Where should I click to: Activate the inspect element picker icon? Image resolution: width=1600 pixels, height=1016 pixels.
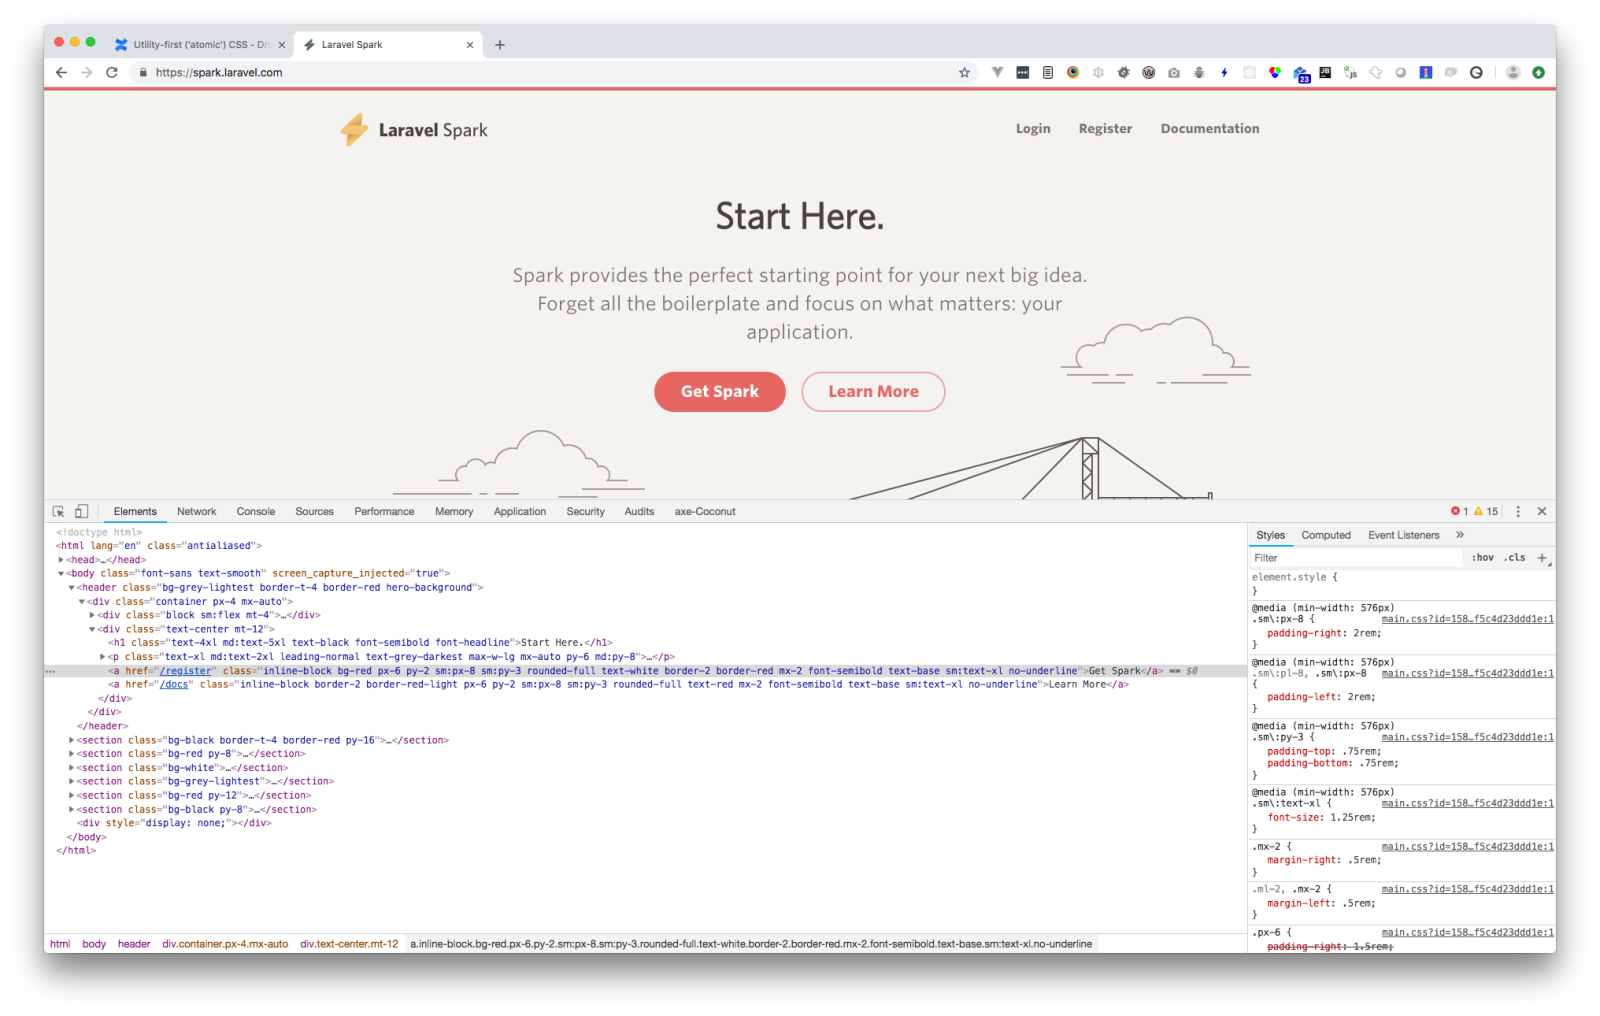pos(58,511)
